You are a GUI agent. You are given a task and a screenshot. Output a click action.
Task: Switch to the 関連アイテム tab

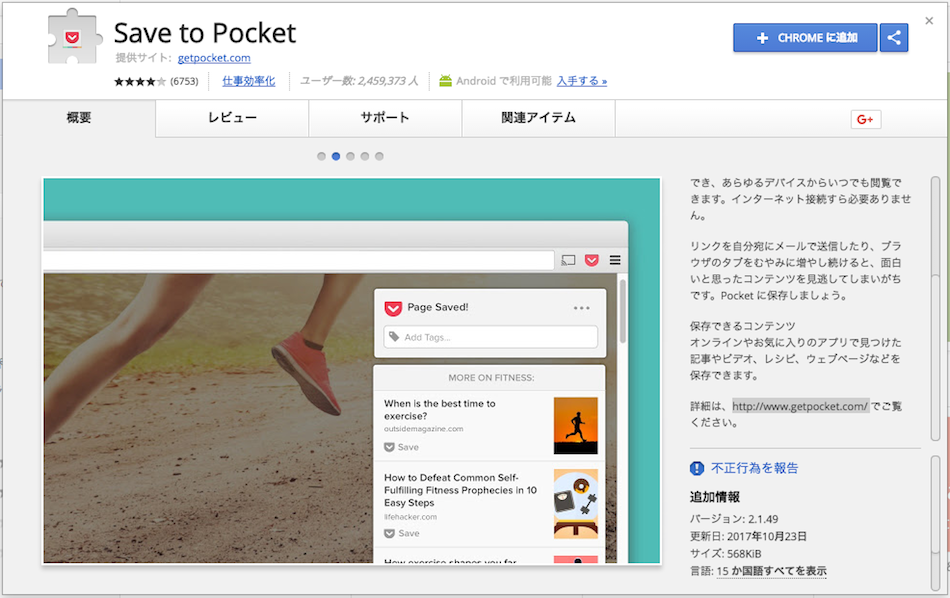coord(539,118)
